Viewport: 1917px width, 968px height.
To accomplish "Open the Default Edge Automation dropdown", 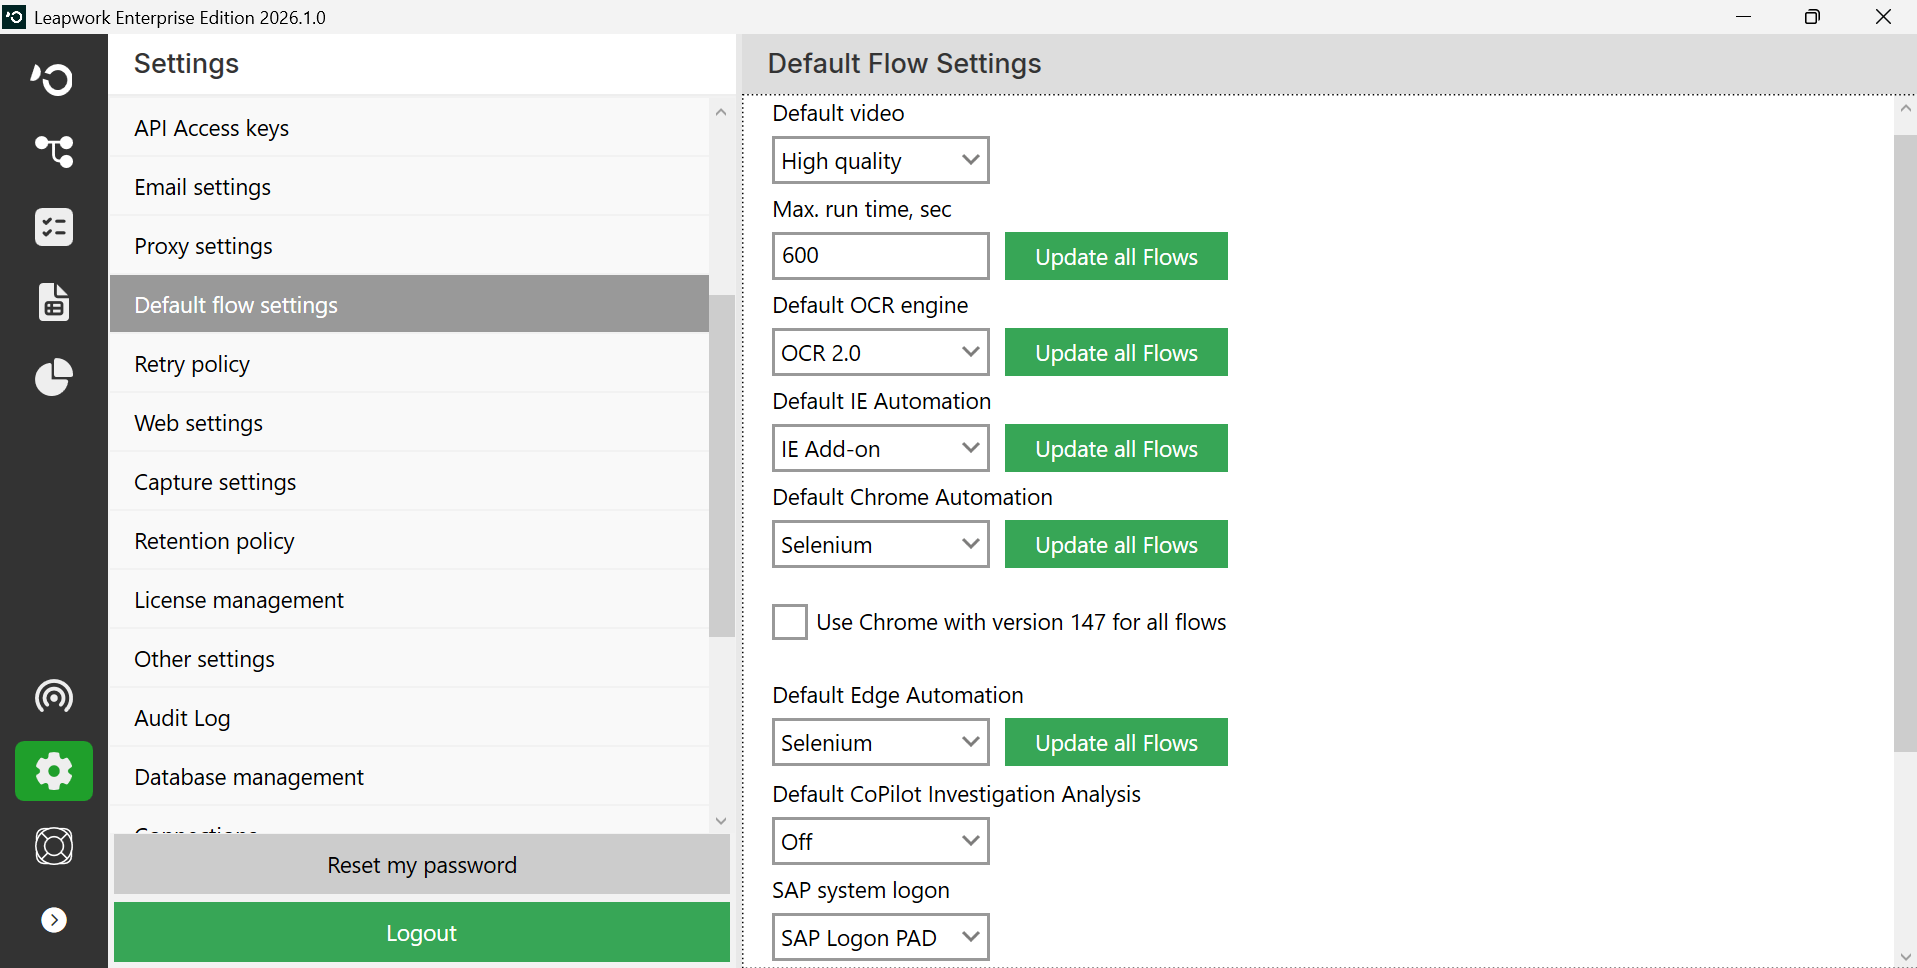I will tap(881, 742).
